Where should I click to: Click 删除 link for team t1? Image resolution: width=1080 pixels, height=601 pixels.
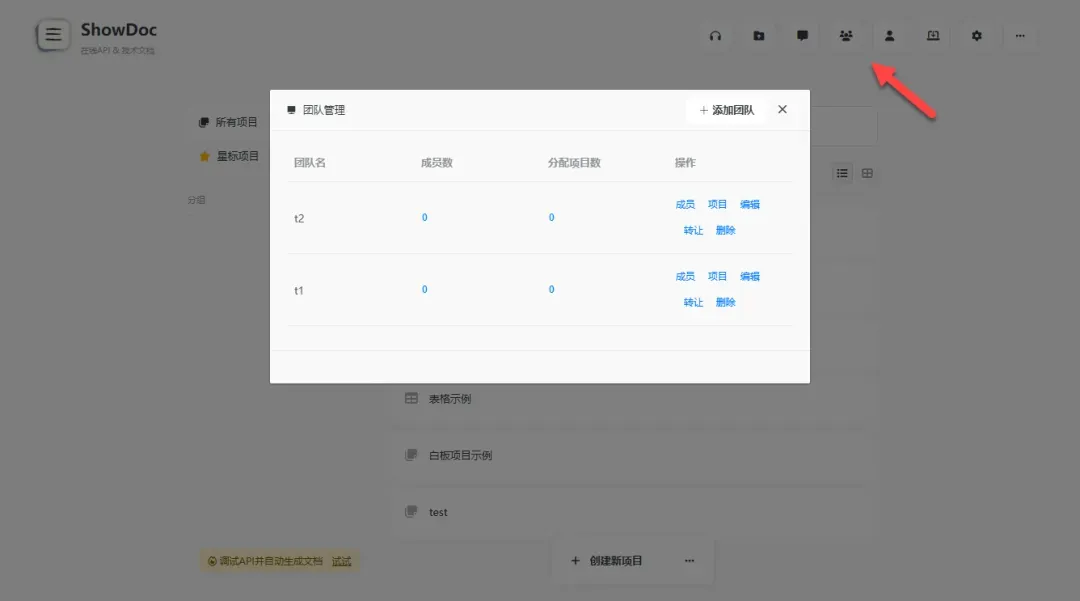click(x=725, y=302)
